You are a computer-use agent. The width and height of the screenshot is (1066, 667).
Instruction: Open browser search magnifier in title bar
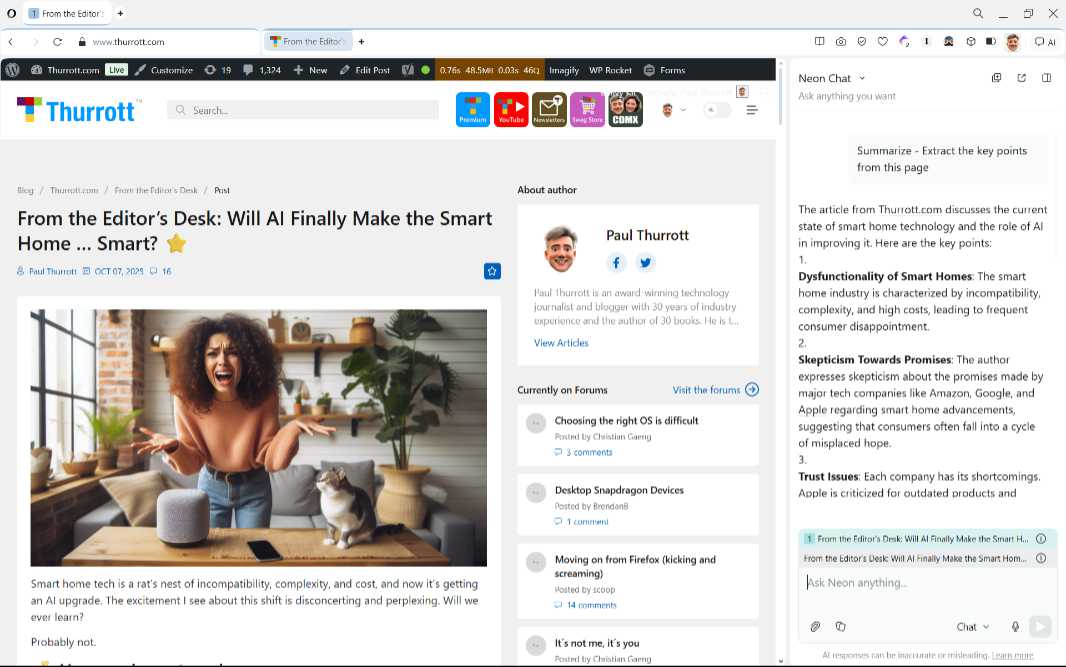(x=978, y=13)
